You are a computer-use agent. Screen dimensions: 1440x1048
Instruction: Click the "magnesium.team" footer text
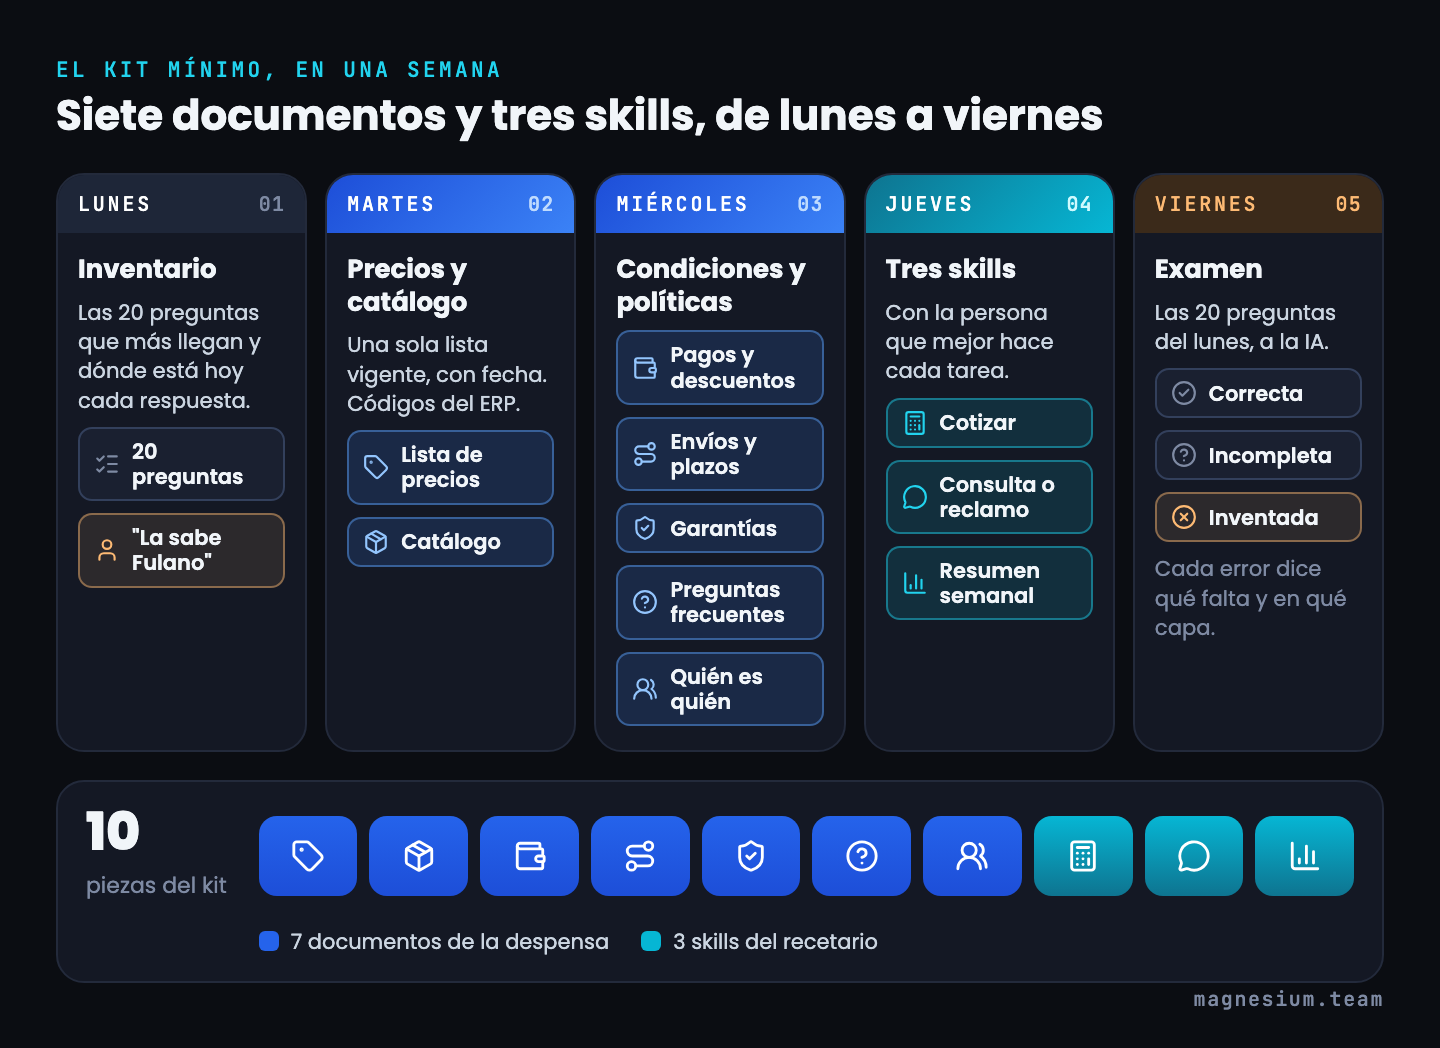tap(1288, 999)
